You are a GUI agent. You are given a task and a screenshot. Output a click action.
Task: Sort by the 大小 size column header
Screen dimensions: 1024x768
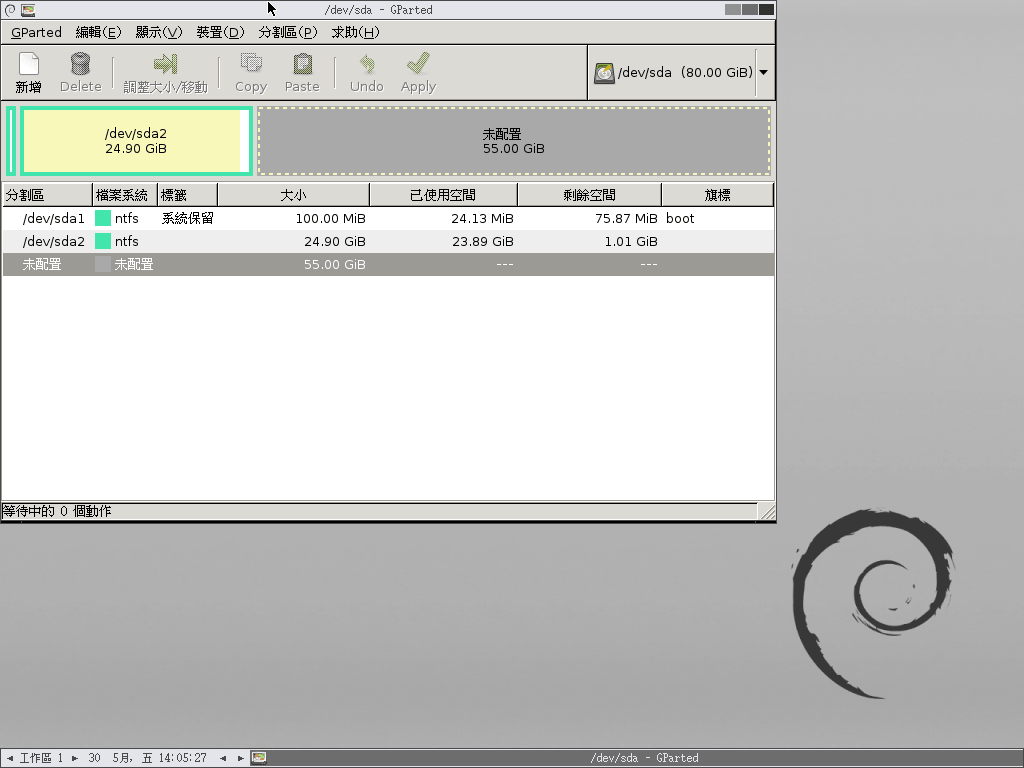point(293,195)
